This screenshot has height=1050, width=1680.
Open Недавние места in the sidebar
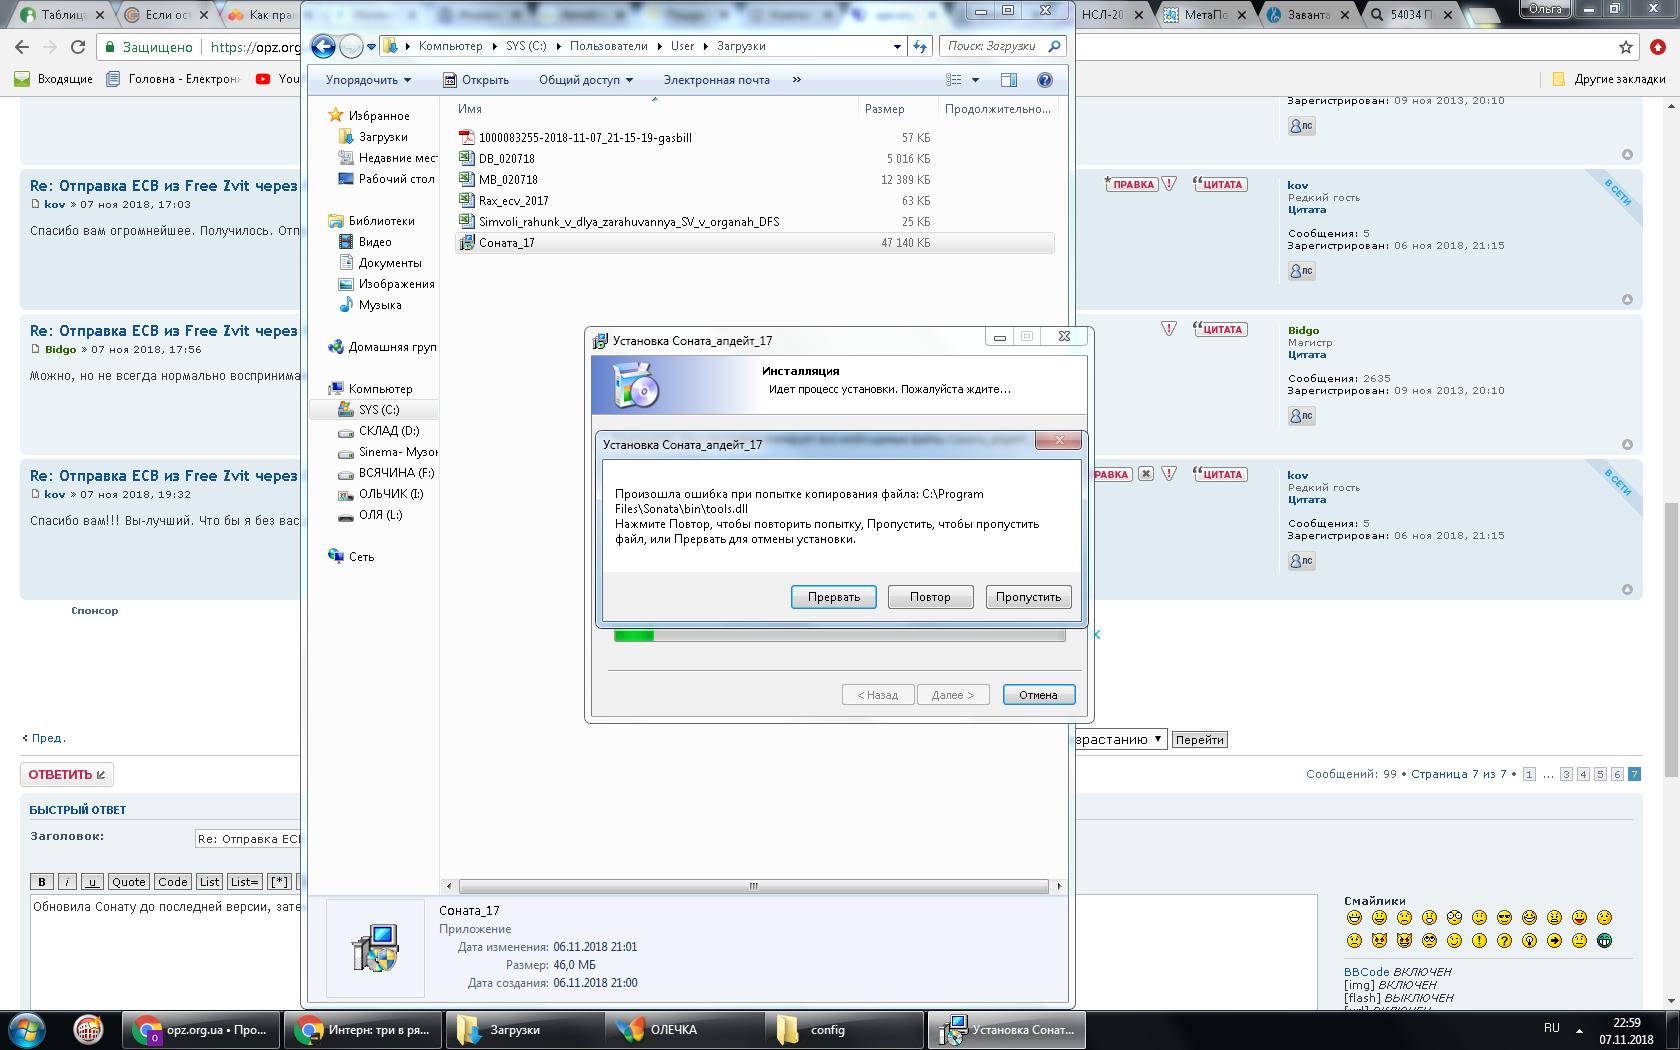388,158
